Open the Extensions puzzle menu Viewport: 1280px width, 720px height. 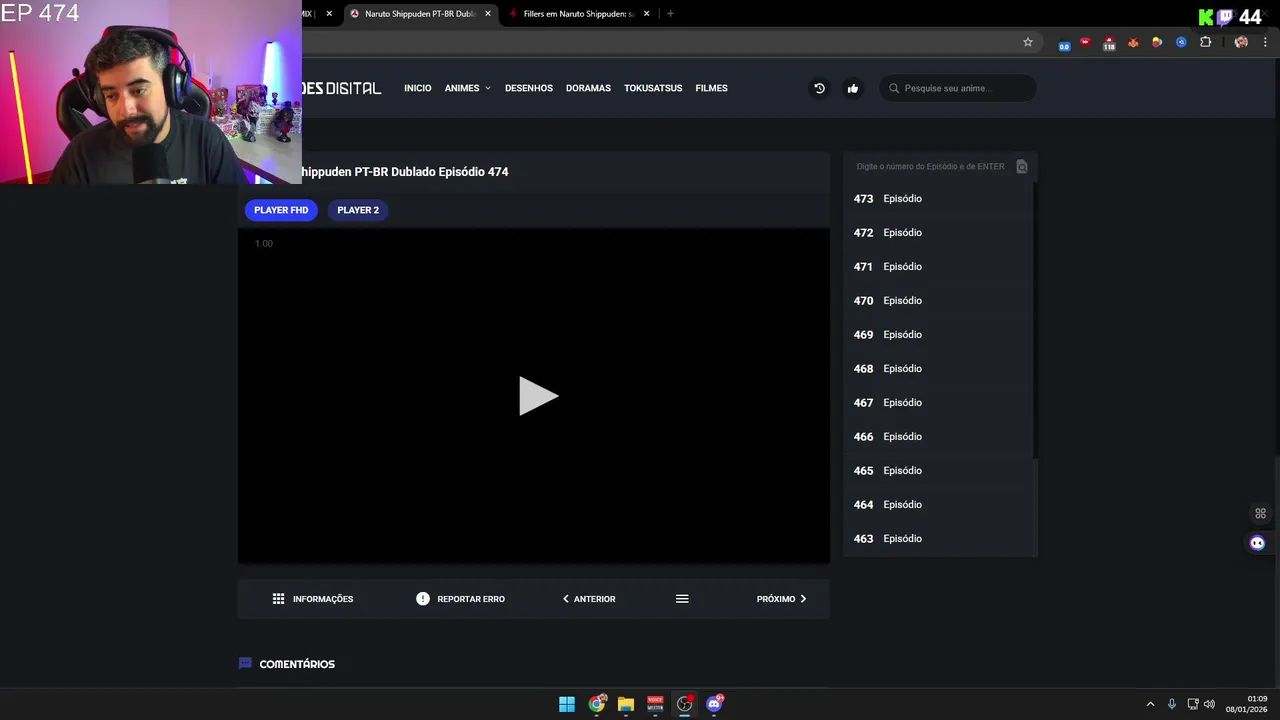[x=1205, y=42]
